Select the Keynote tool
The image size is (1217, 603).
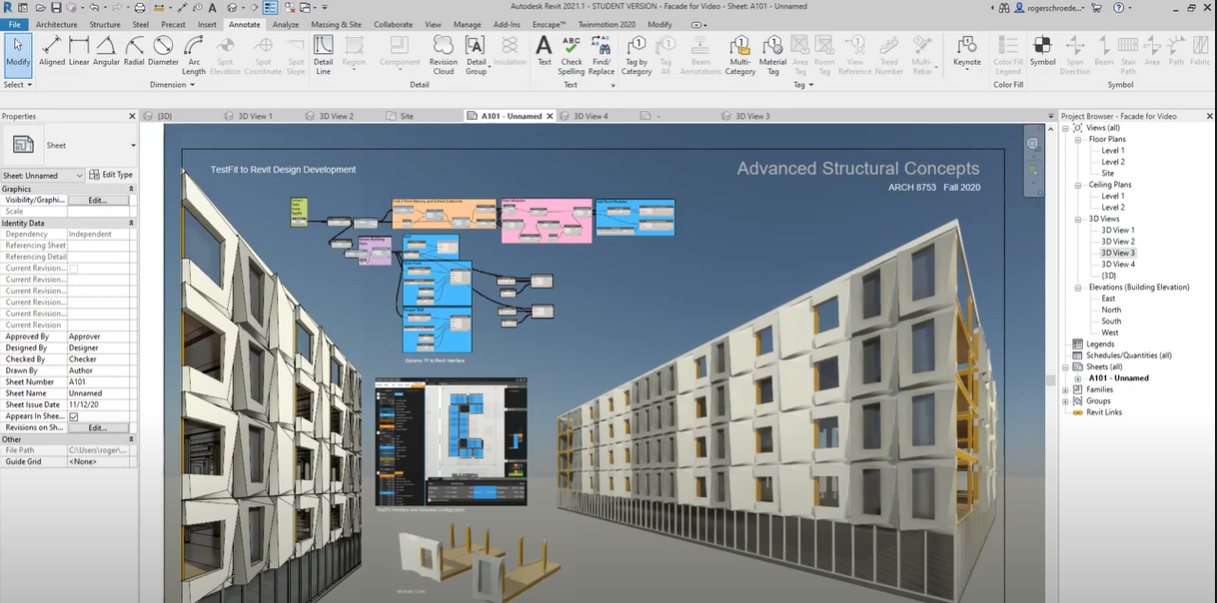click(966, 50)
